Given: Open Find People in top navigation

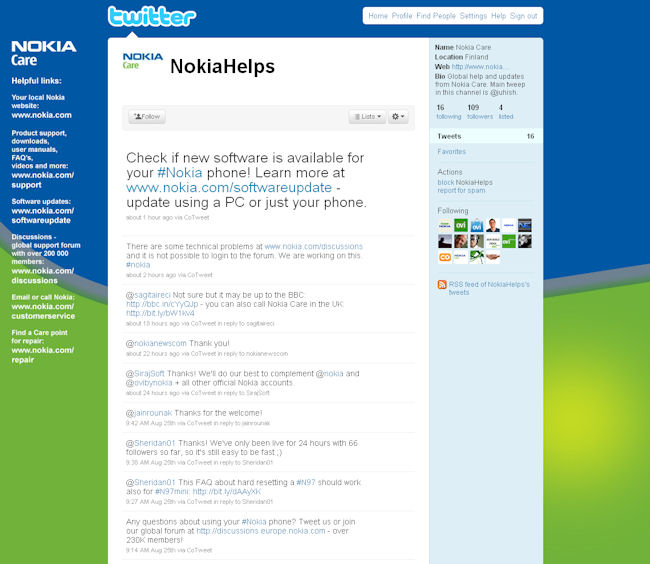Looking at the screenshot, I should [436, 16].
